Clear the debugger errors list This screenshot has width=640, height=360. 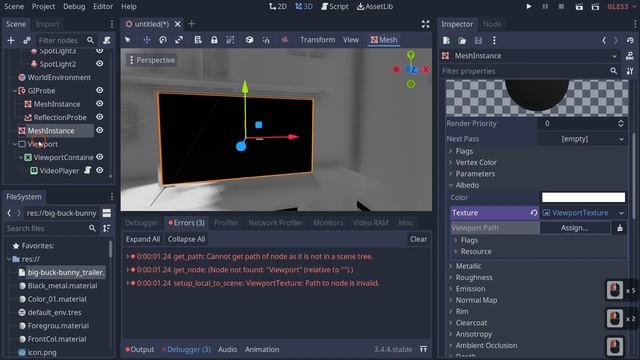pos(418,239)
